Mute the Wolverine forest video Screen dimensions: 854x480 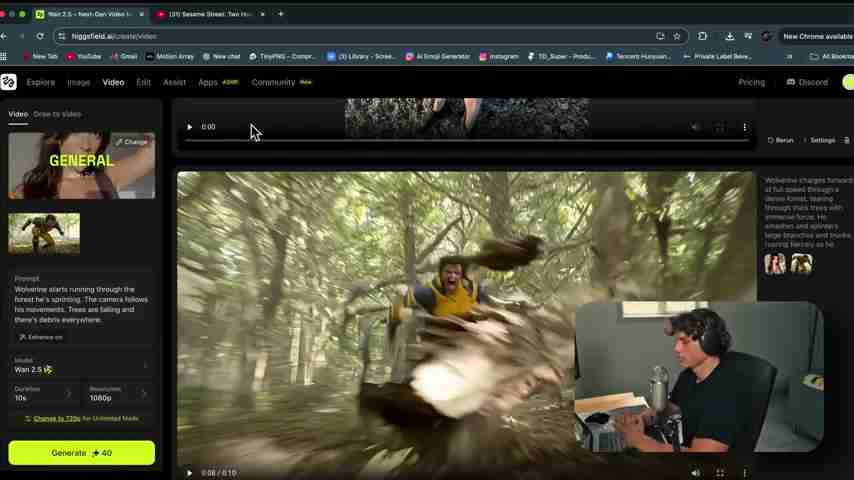pyautogui.click(x=695, y=473)
